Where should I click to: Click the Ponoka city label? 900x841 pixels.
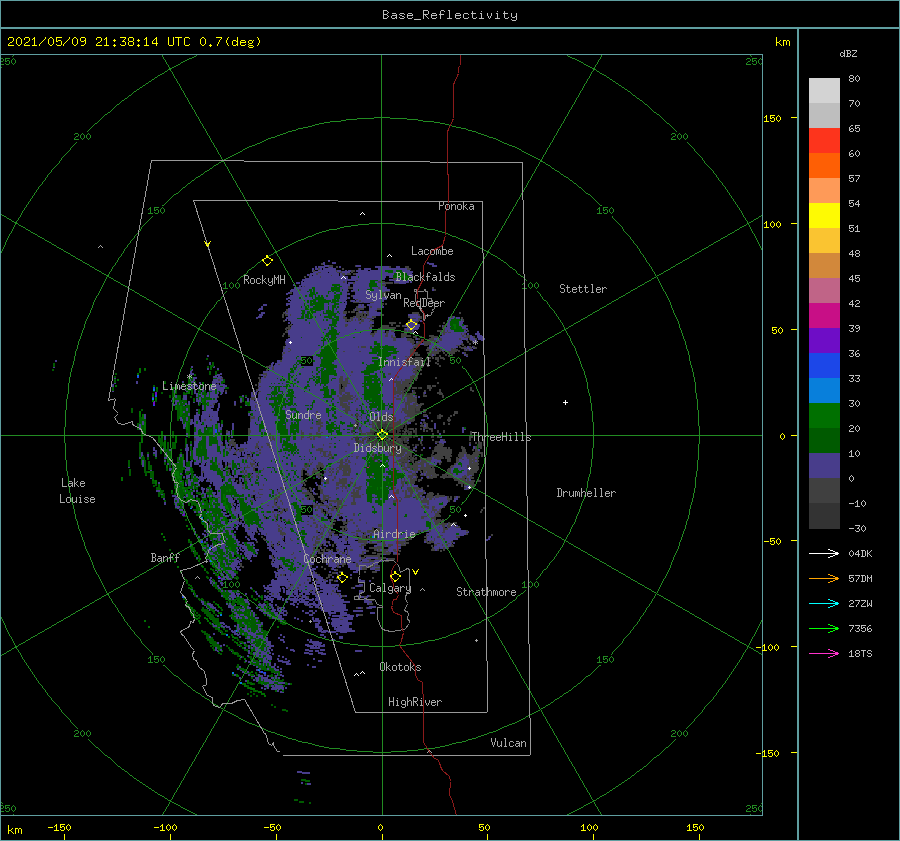pos(456,206)
